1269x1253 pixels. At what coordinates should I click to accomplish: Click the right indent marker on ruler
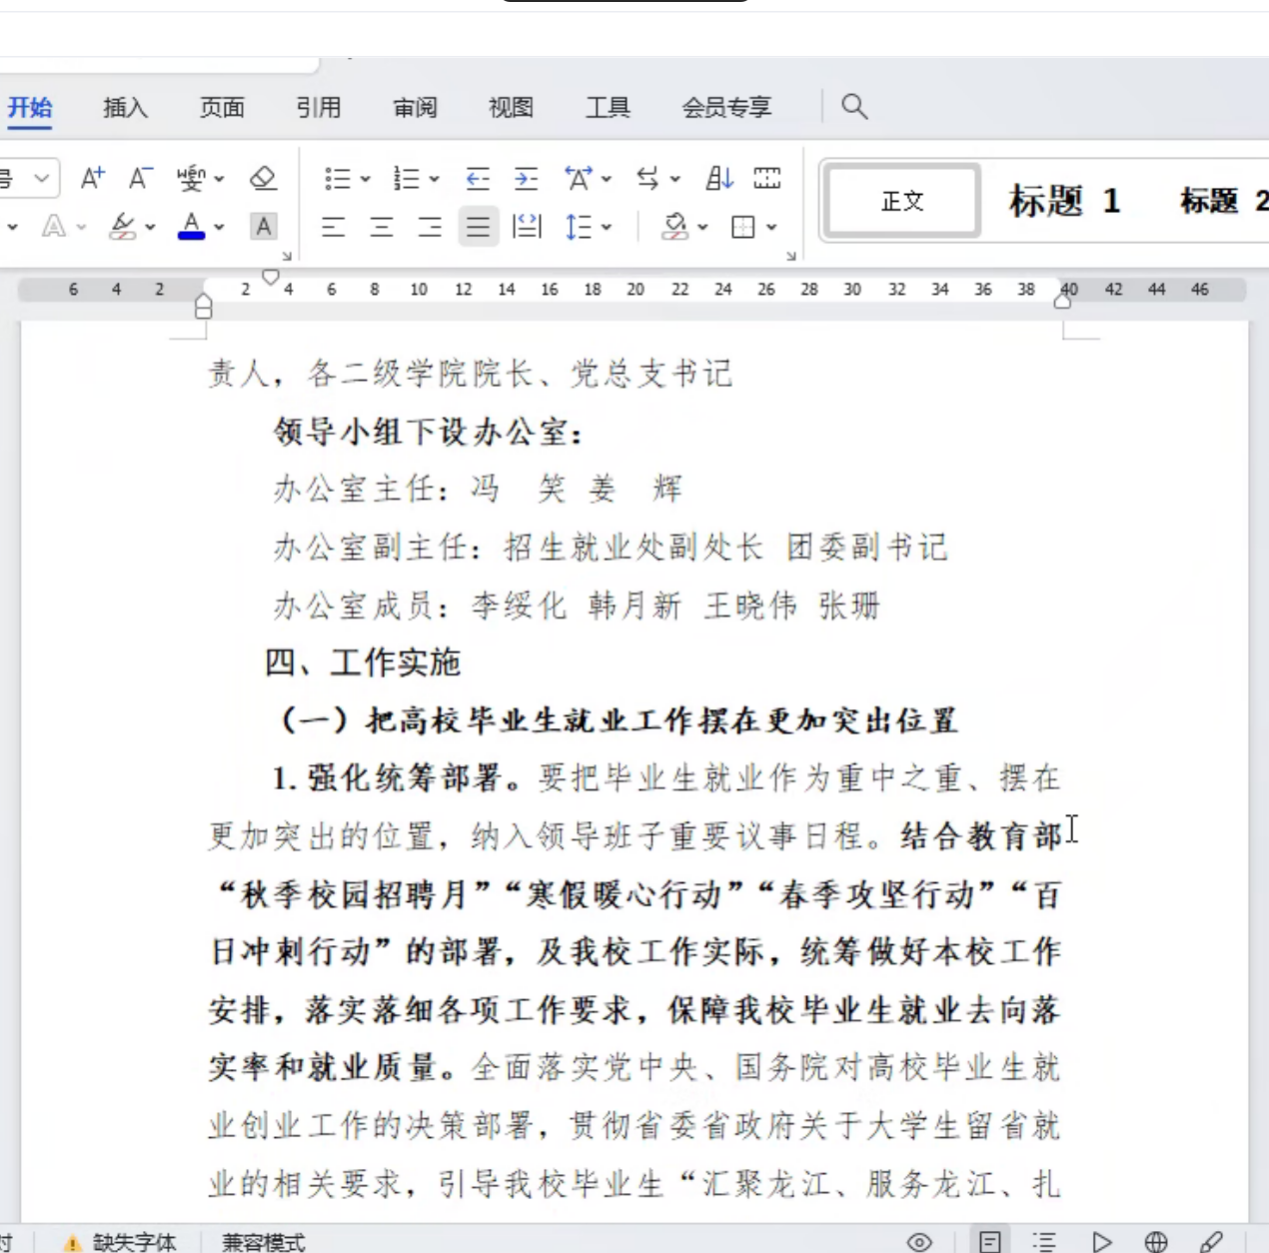[x=1062, y=301]
